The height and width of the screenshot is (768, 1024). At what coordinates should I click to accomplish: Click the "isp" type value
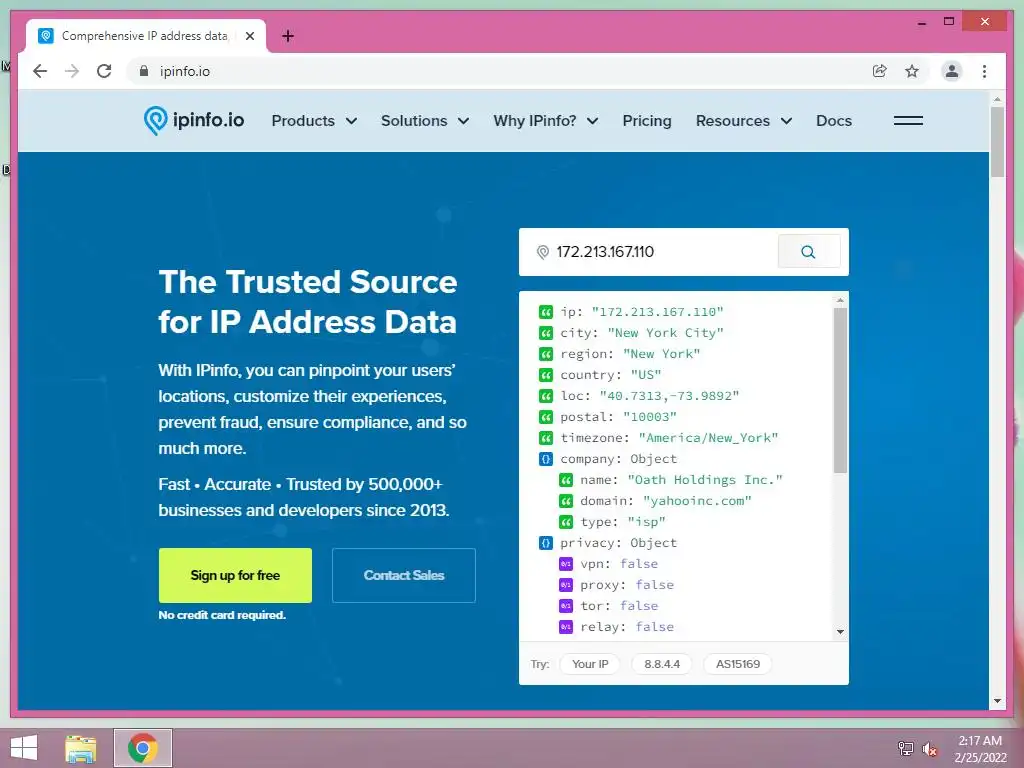click(647, 522)
